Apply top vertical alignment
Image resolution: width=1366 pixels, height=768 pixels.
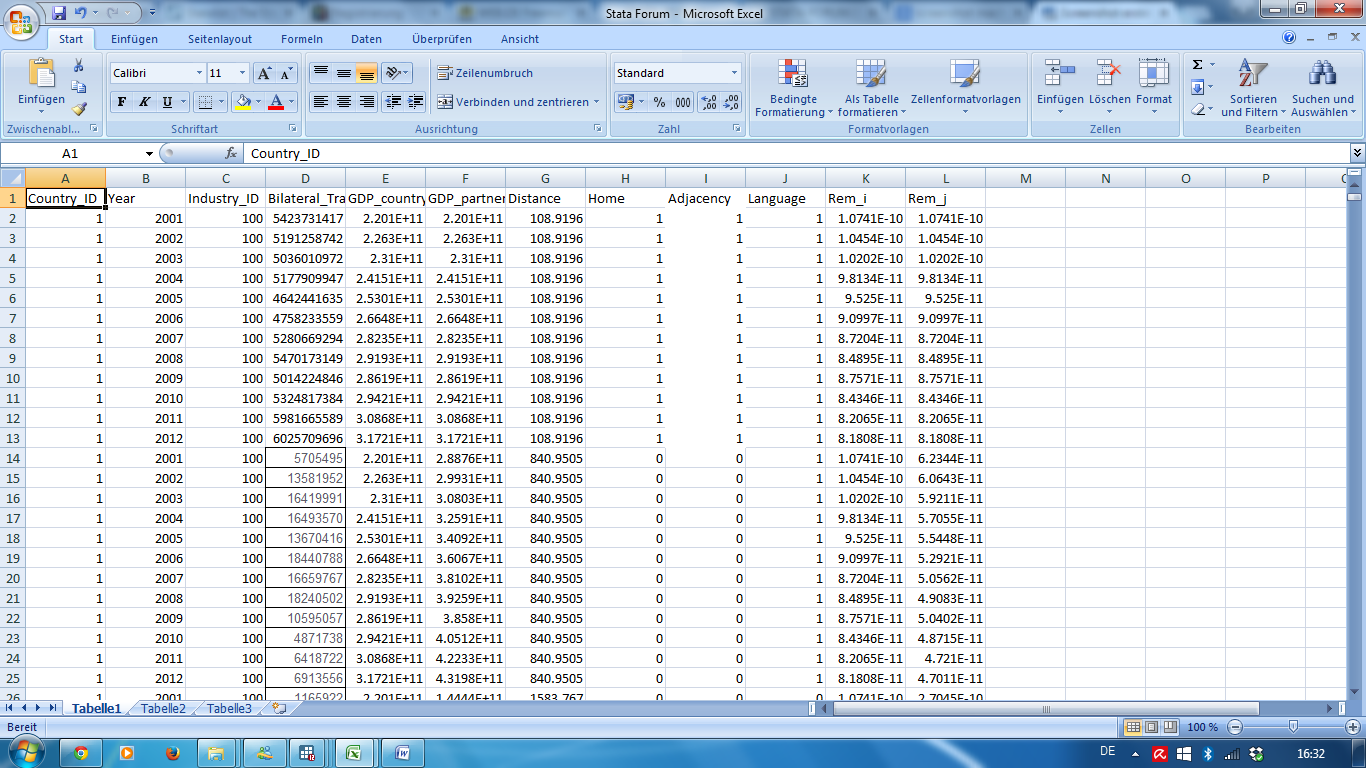[321, 73]
